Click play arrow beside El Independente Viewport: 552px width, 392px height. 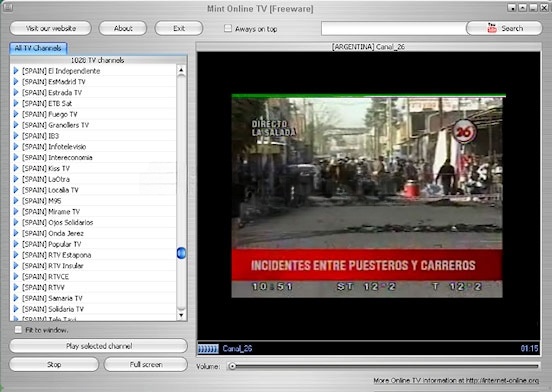point(16,71)
